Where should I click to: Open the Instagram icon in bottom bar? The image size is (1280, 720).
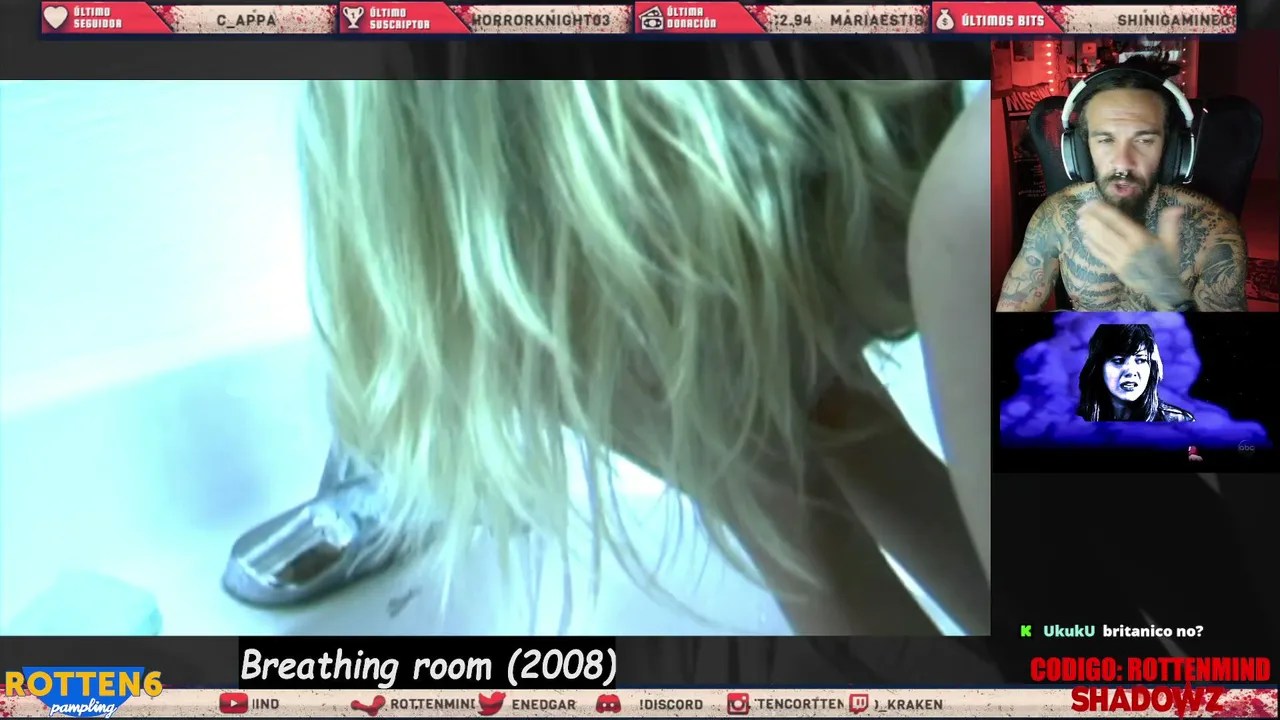tap(738, 704)
